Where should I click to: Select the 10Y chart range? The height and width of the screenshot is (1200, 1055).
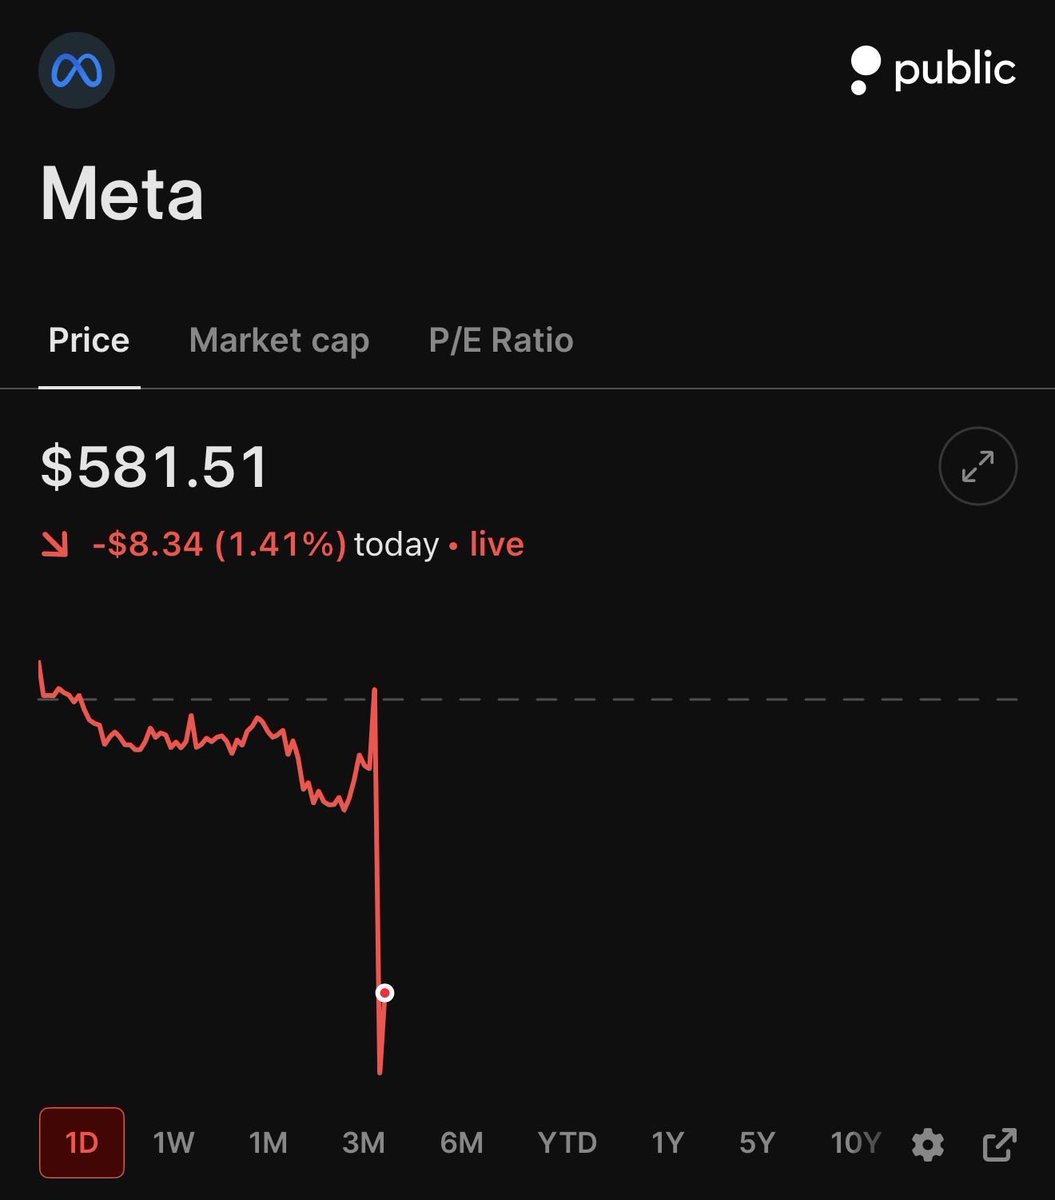point(855,1143)
